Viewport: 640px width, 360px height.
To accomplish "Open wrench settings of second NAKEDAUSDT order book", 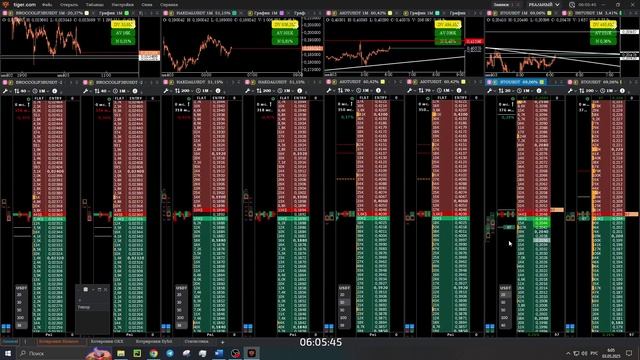I will 248,91.
